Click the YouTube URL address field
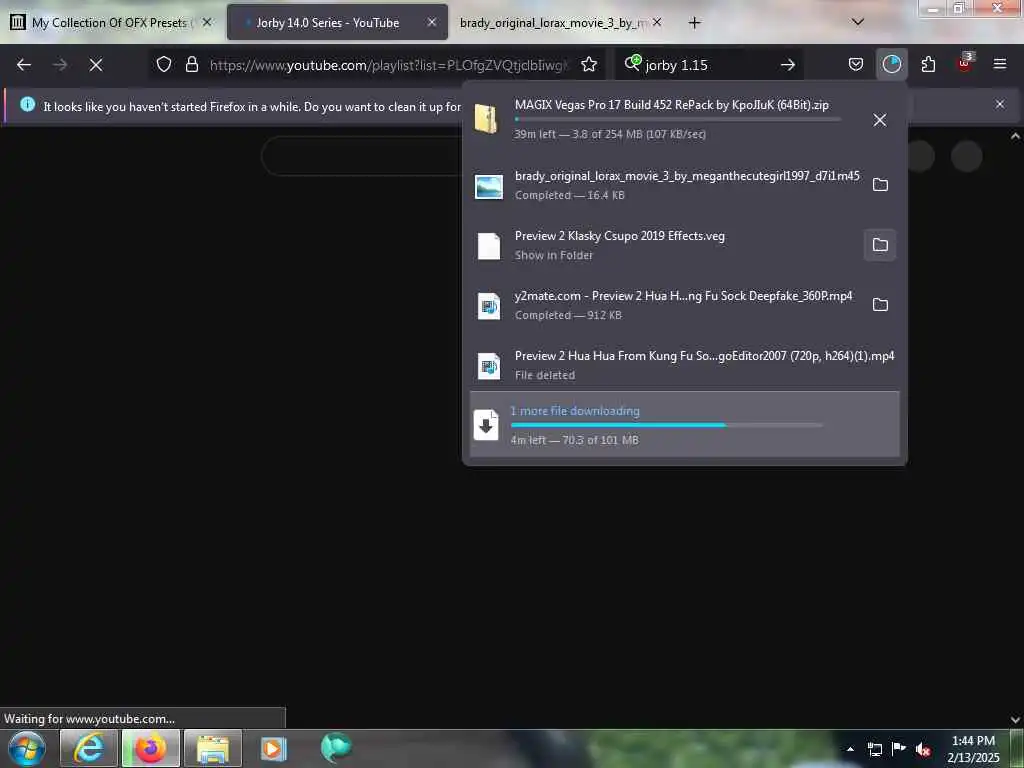 pos(391,65)
